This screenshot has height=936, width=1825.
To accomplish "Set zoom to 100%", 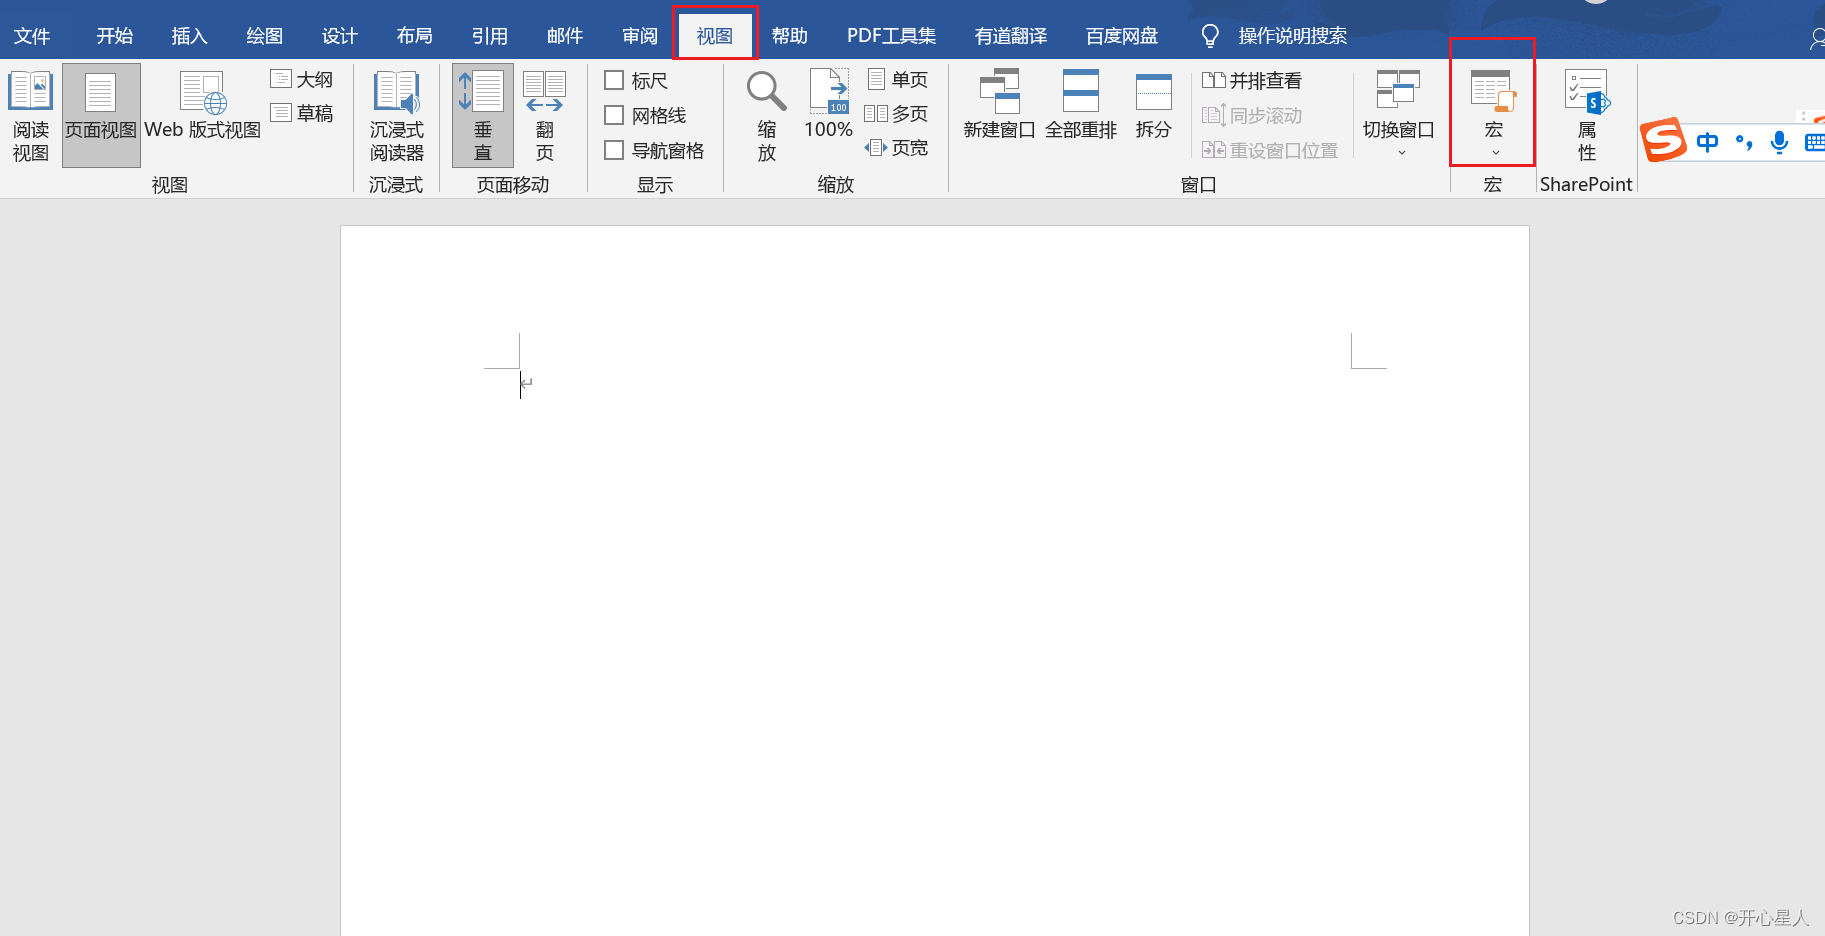I will click(x=829, y=104).
